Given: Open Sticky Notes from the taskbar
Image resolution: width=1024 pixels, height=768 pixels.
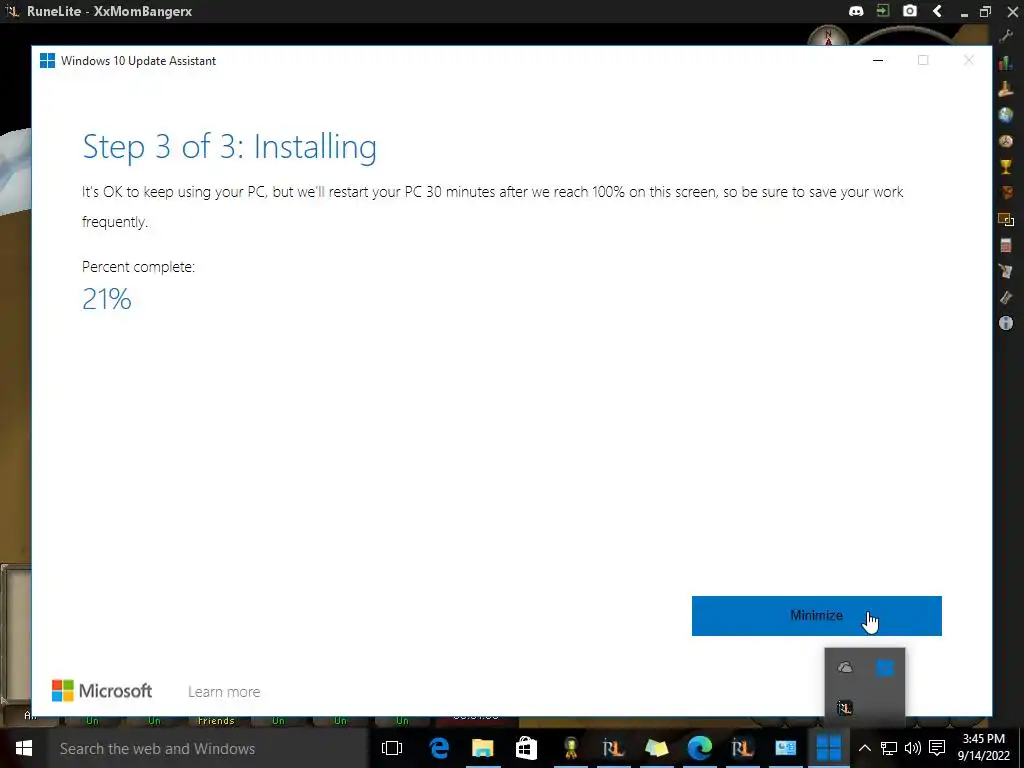Looking at the screenshot, I should coord(656,748).
